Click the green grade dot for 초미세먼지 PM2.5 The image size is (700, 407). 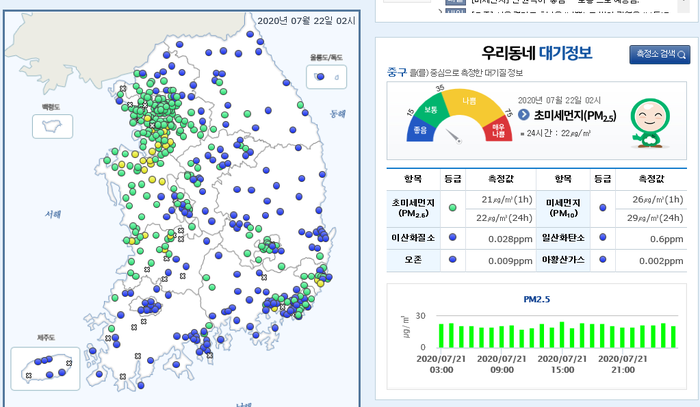[x=453, y=208]
